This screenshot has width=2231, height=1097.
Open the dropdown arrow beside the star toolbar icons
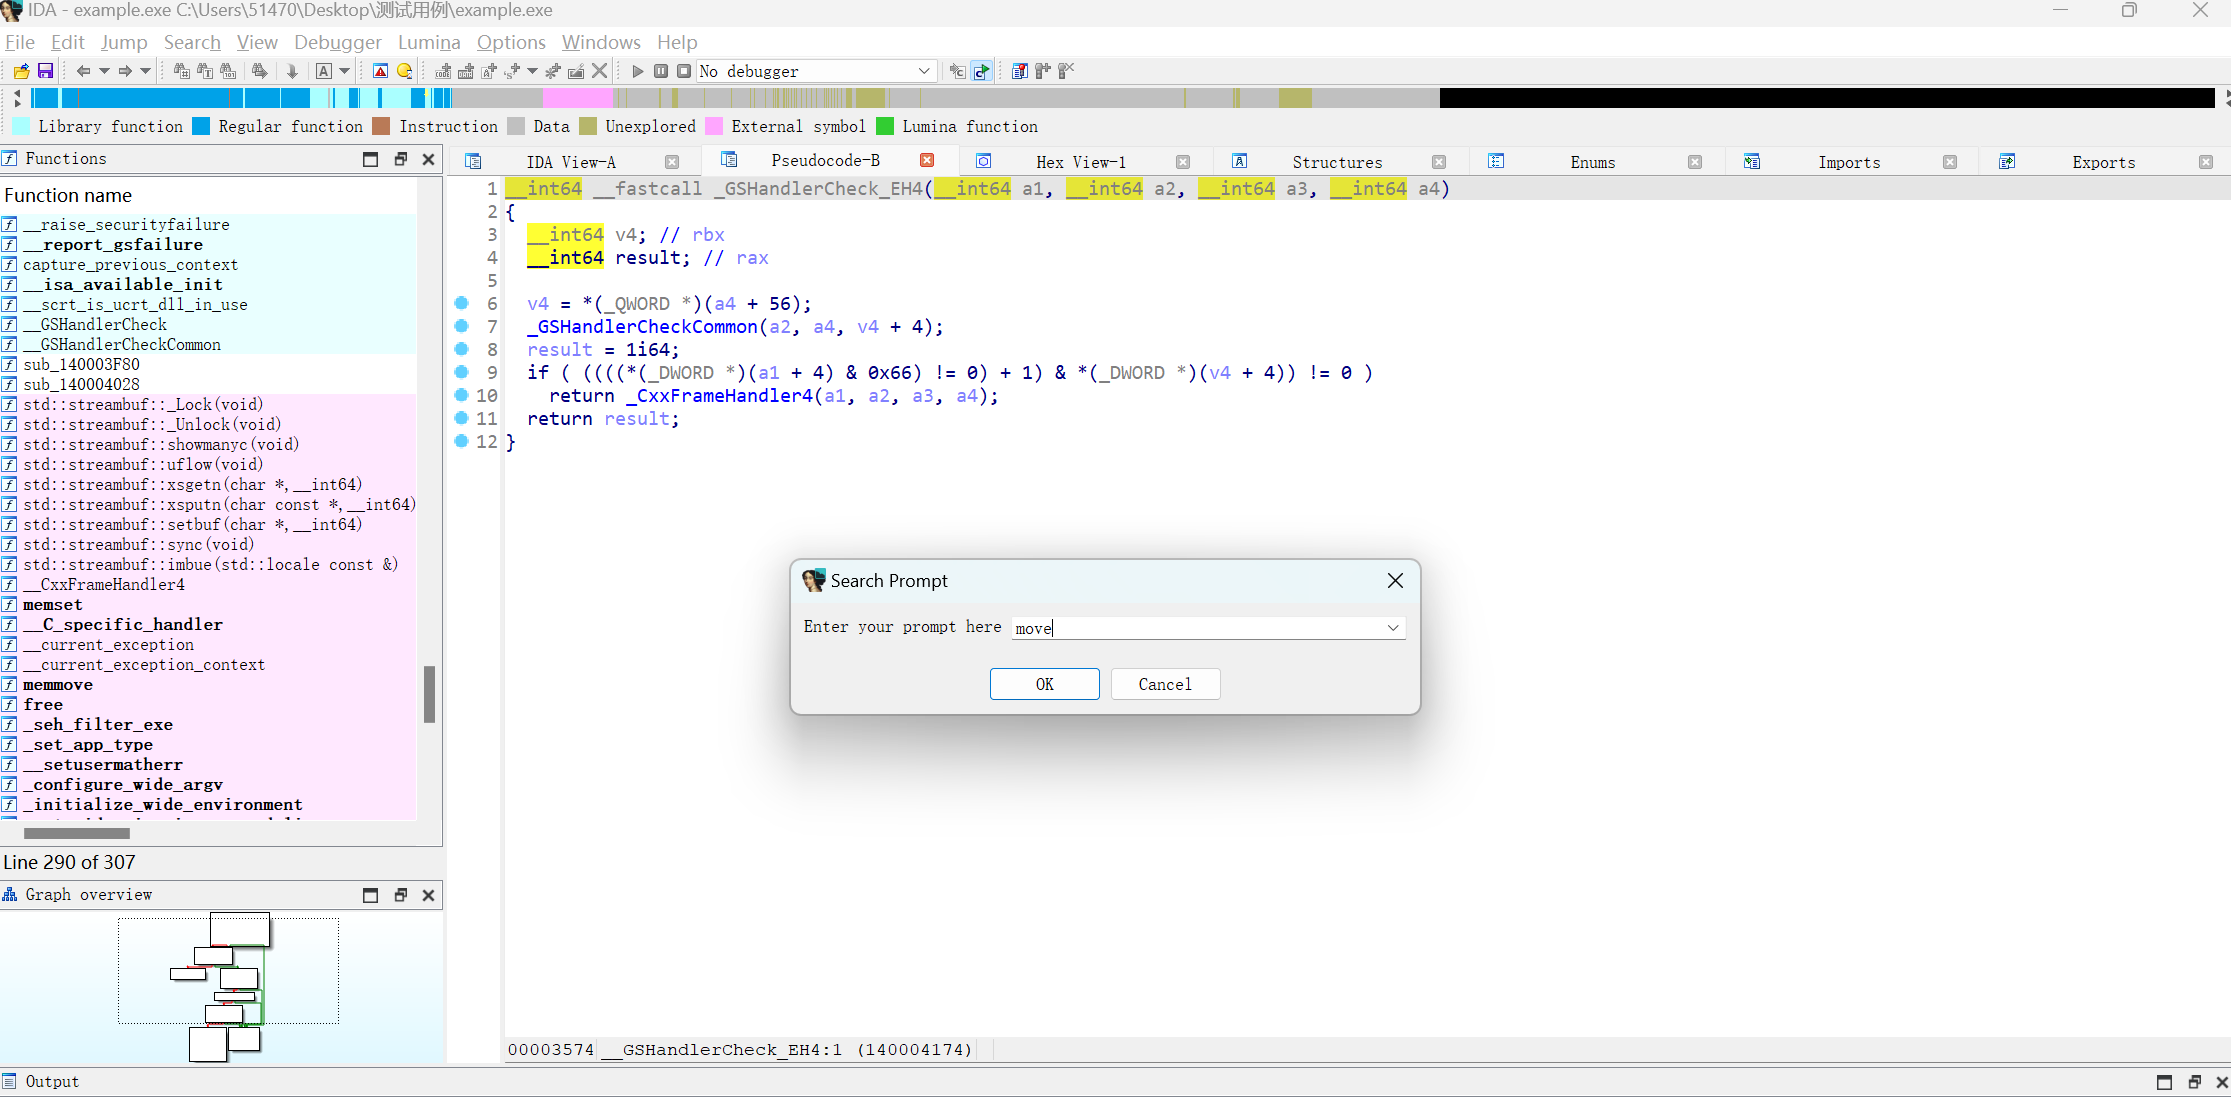(532, 71)
